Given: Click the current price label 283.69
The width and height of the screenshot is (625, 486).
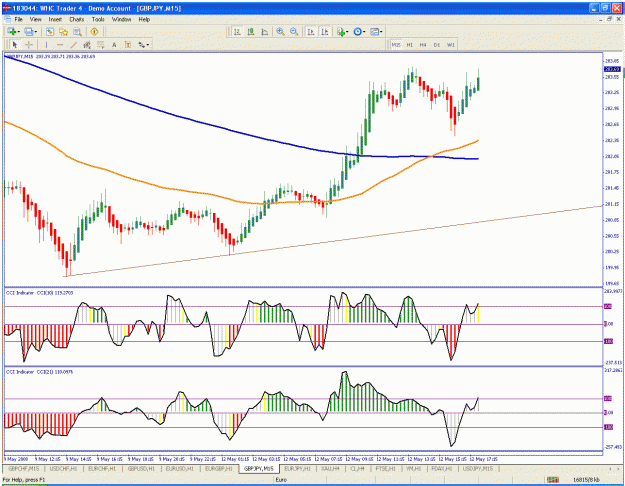Looking at the screenshot, I should click(x=612, y=69).
